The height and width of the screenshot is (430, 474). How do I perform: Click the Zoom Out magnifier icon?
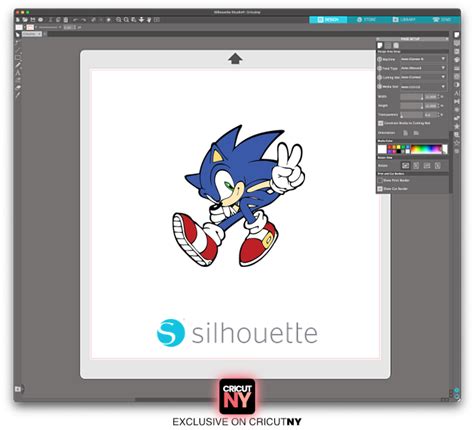pos(126,20)
